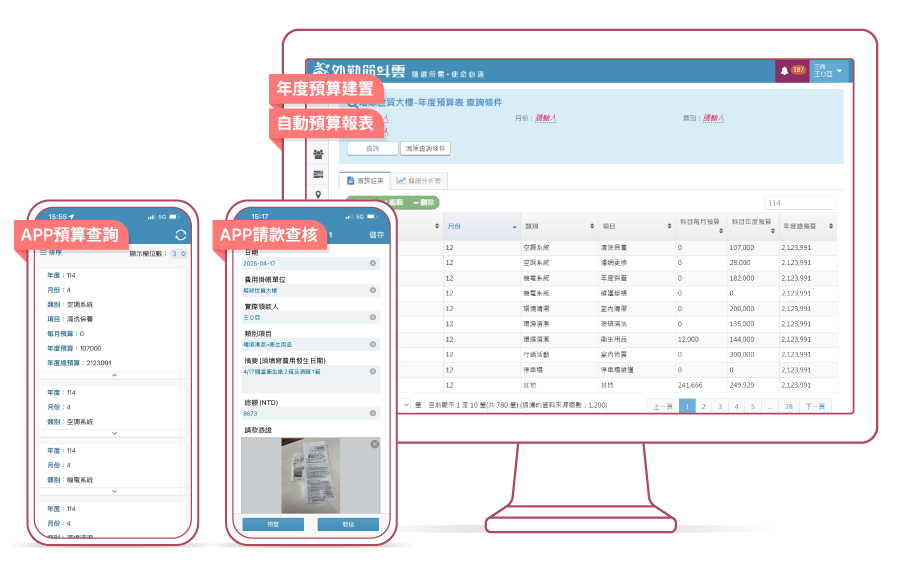Click the 清除查詢條件 button
This screenshot has width=900, height=570.
pyautogui.click(x=425, y=148)
